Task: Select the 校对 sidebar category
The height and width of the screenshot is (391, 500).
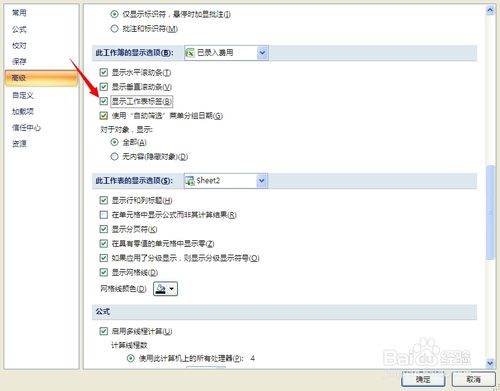Action: 19,45
